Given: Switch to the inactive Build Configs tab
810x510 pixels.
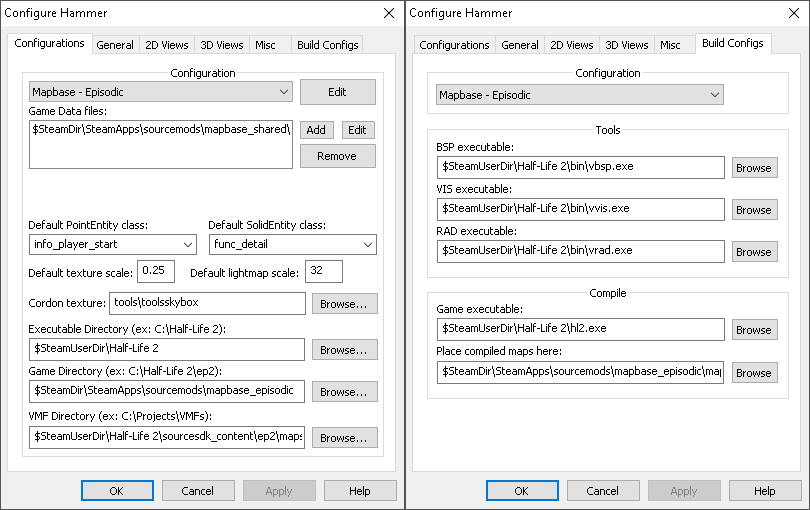Looking at the screenshot, I should [327, 45].
